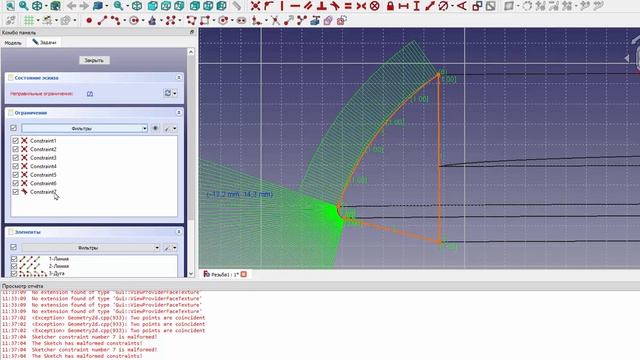
Task: Uncheck the Constraint3 checkbox
Action: 16,158
